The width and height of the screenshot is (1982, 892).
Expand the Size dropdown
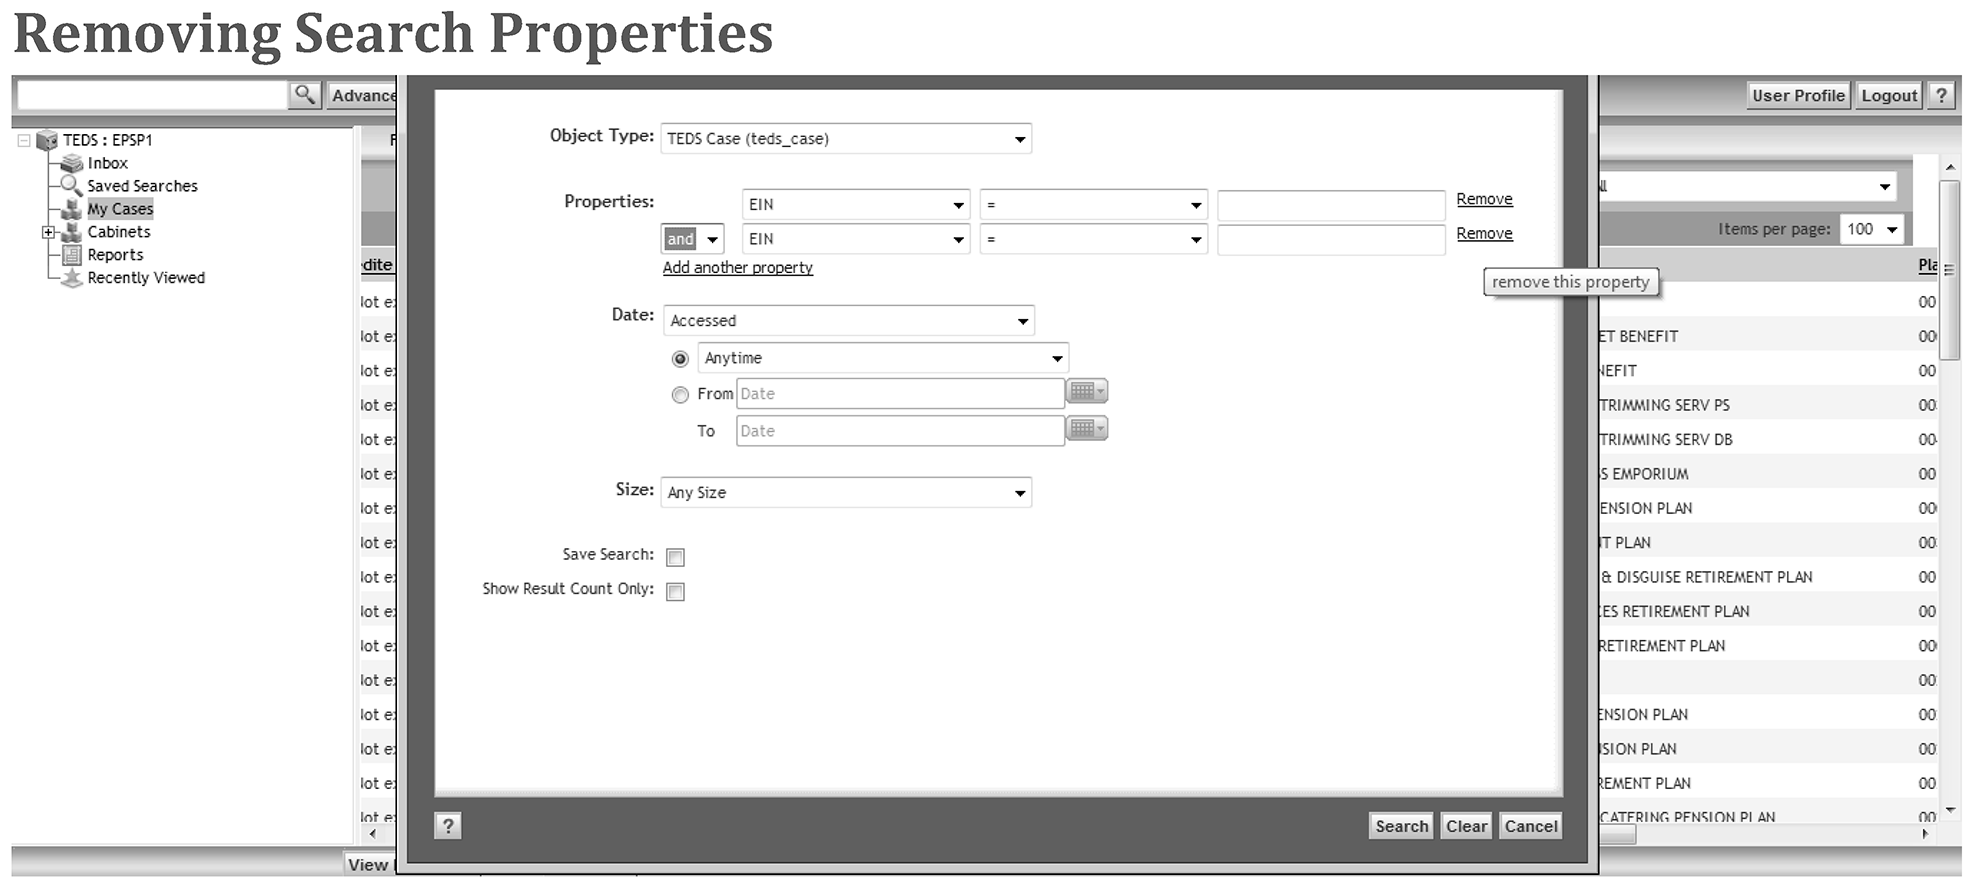click(845, 493)
